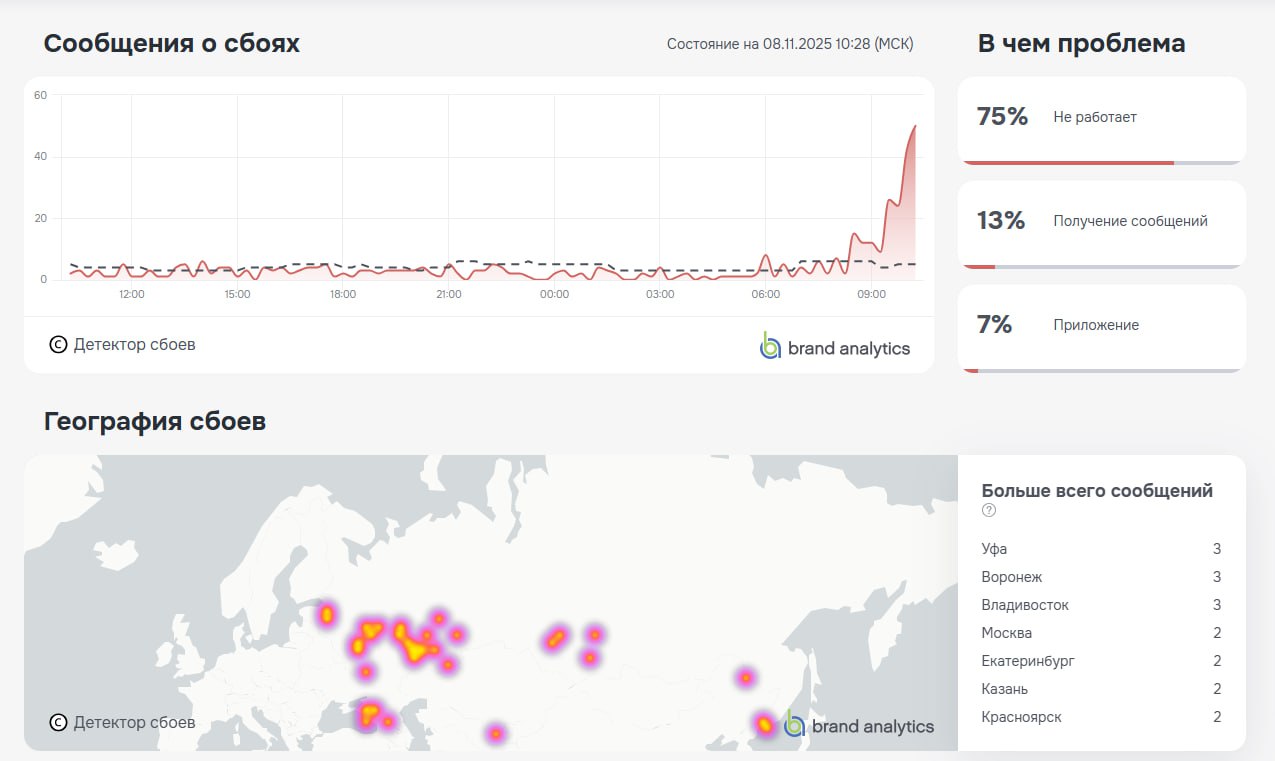Click the help question mark icon
The width and height of the screenshot is (1275, 761).
[x=989, y=510]
